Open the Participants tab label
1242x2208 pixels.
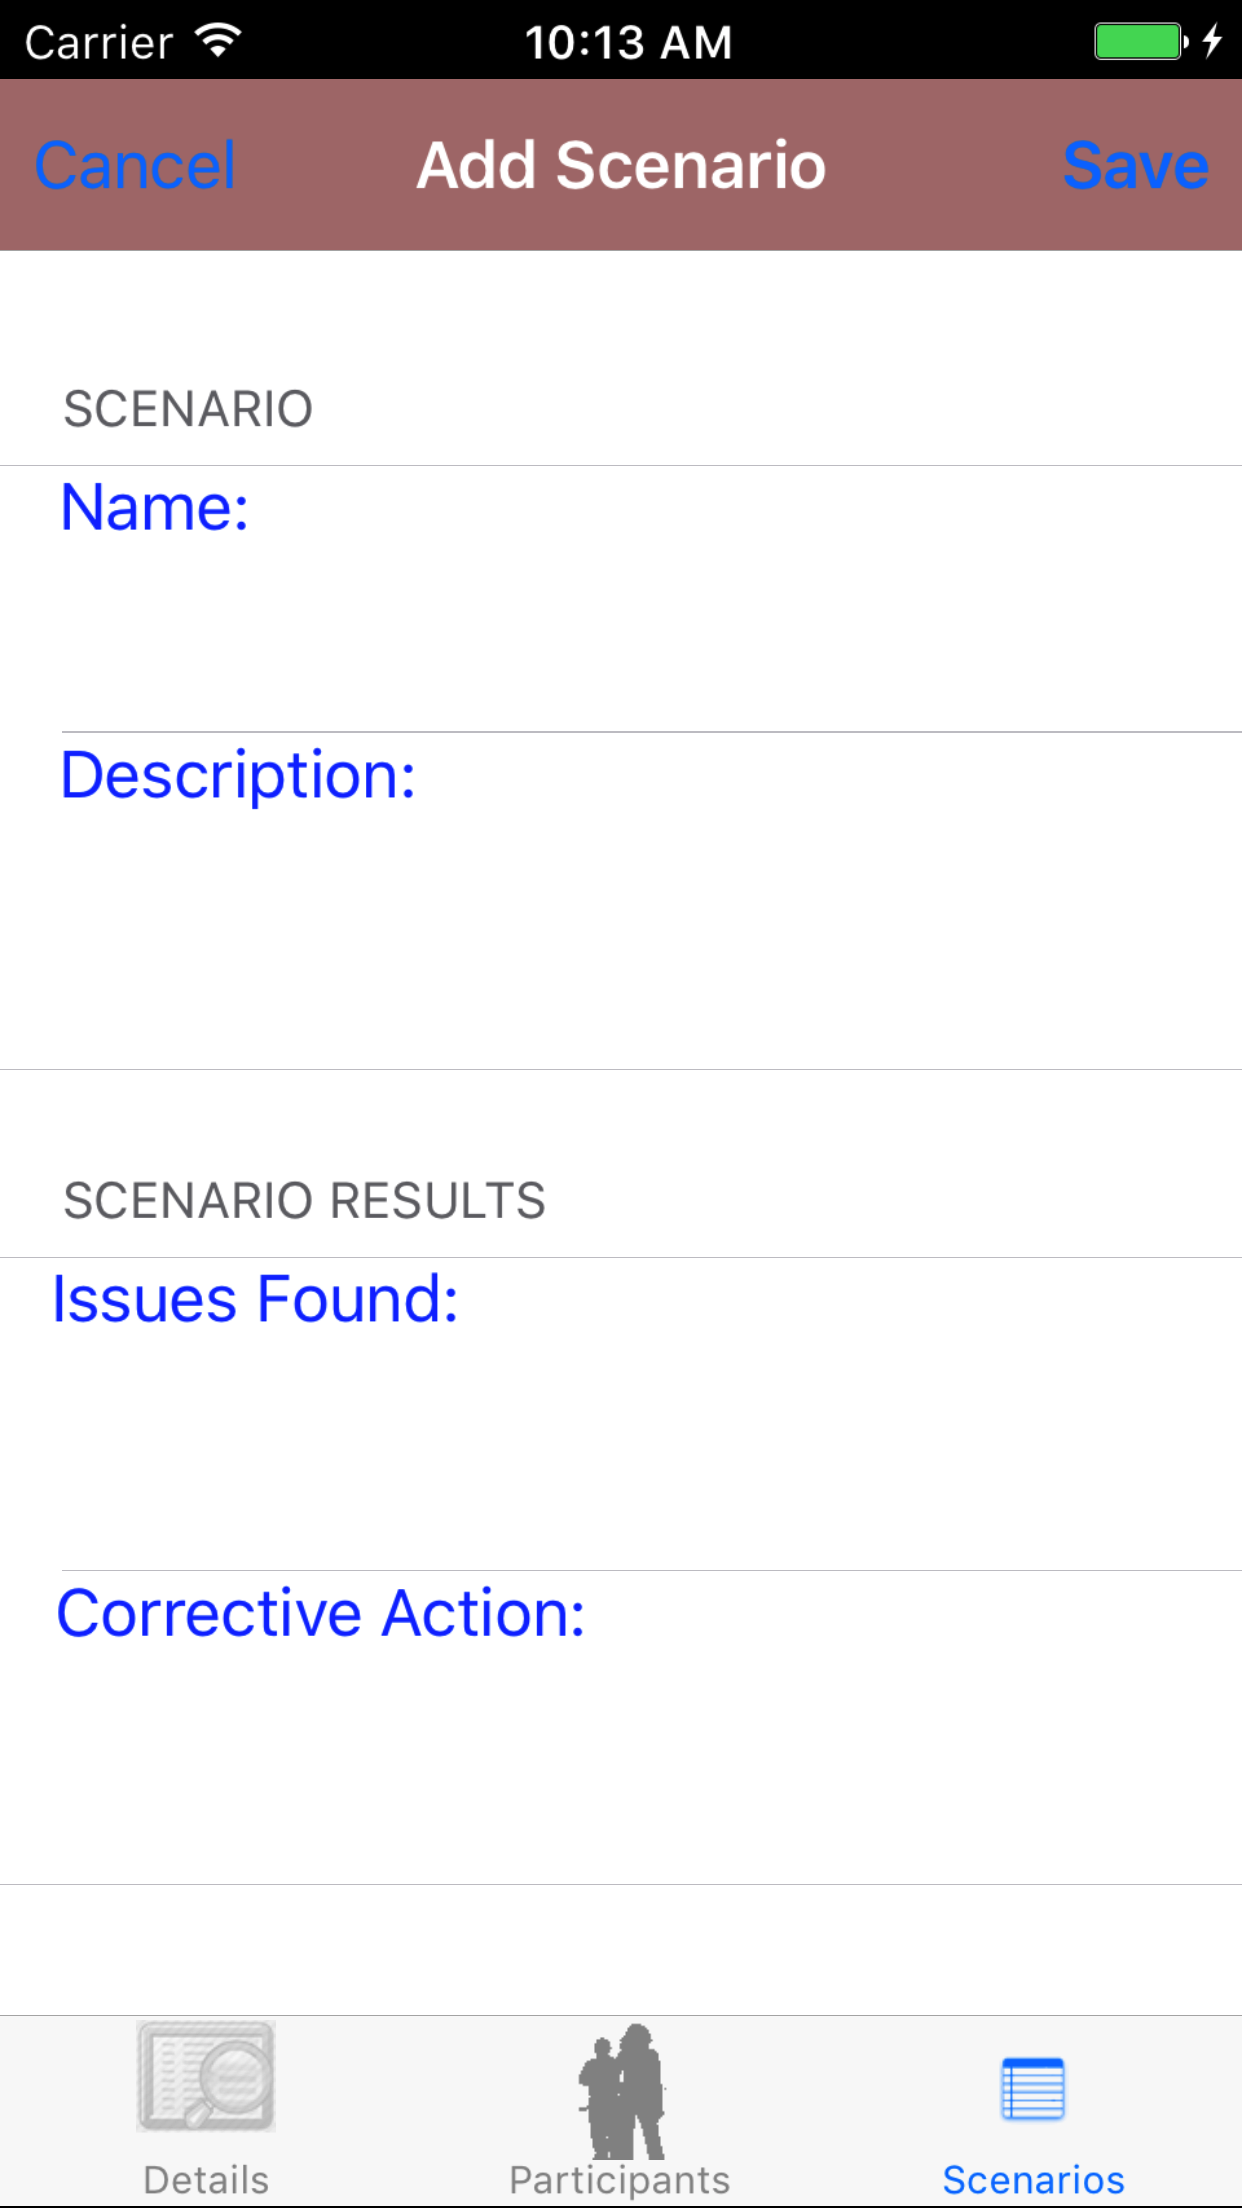click(620, 2180)
